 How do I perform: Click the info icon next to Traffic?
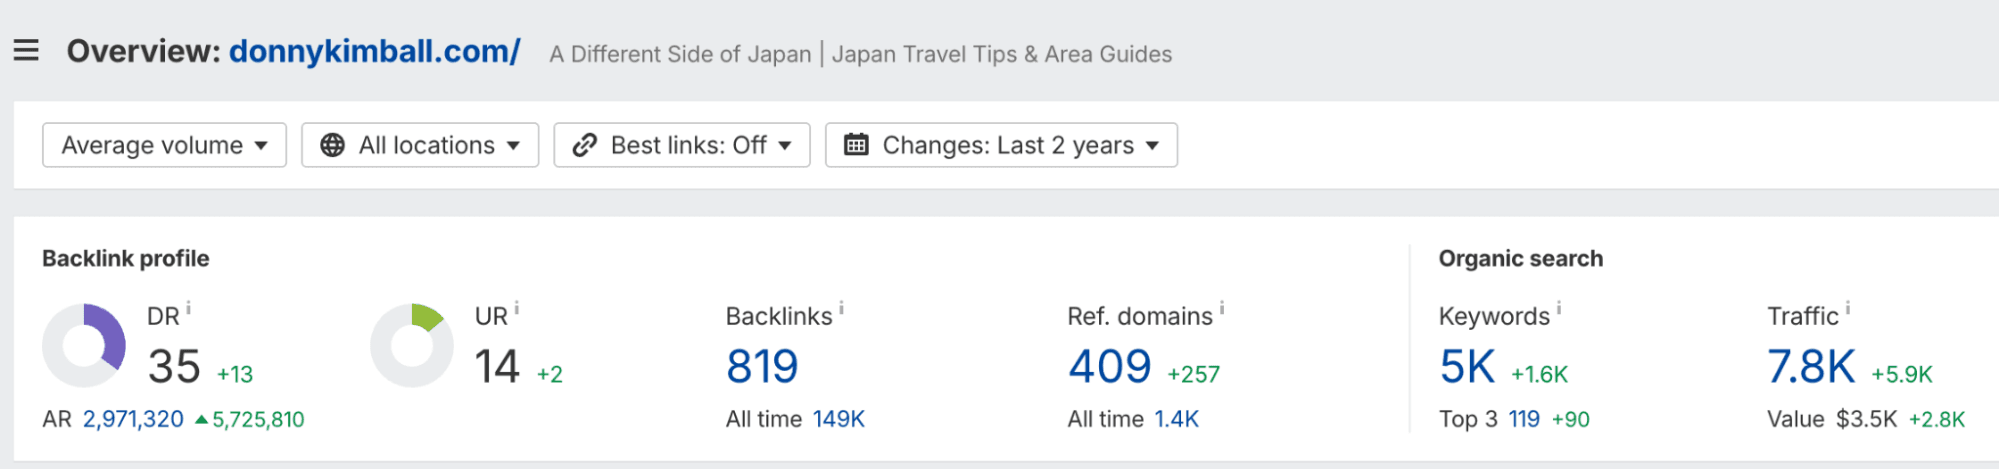tap(1848, 309)
